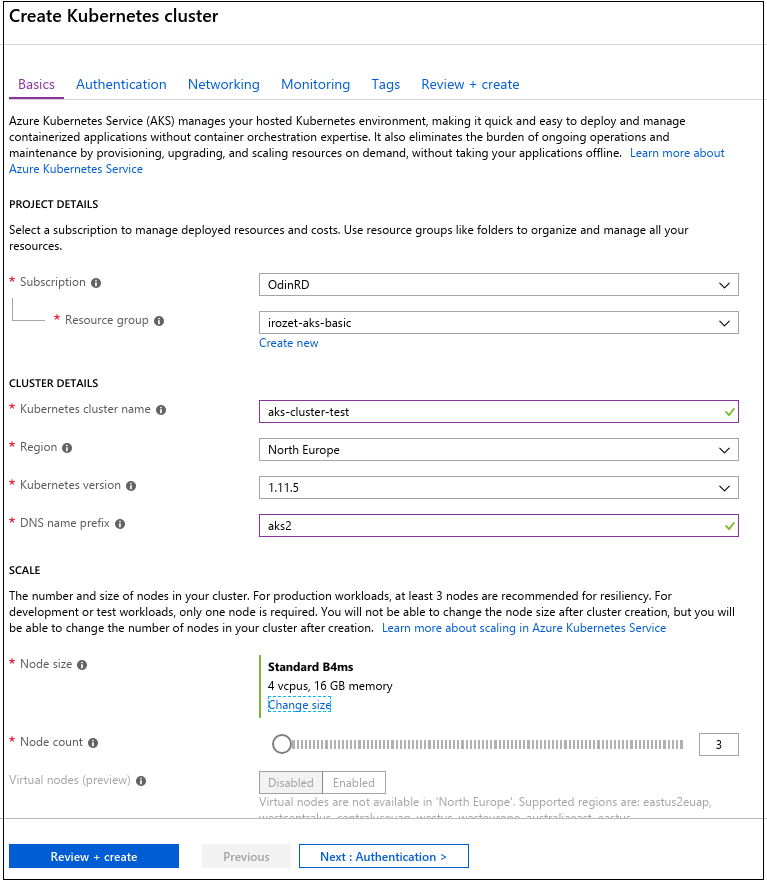Open the Monitoring tab
Image resolution: width=767 pixels, height=883 pixels.
pos(315,85)
